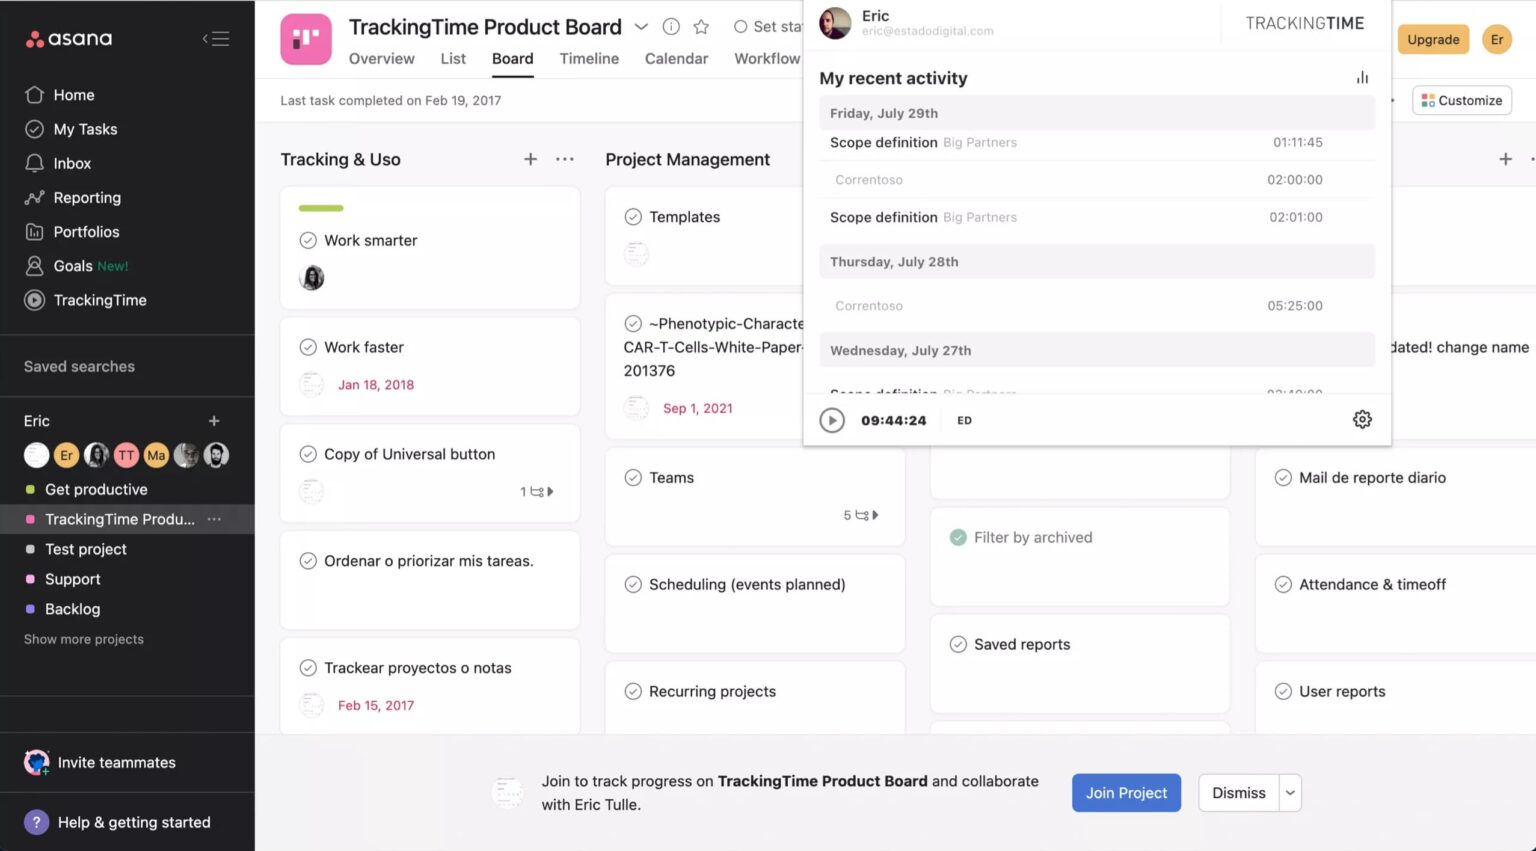Switch to the Timeline tab
This screenshot has height=851, width=1536.
pyautogui.click(x=589, y=59)
